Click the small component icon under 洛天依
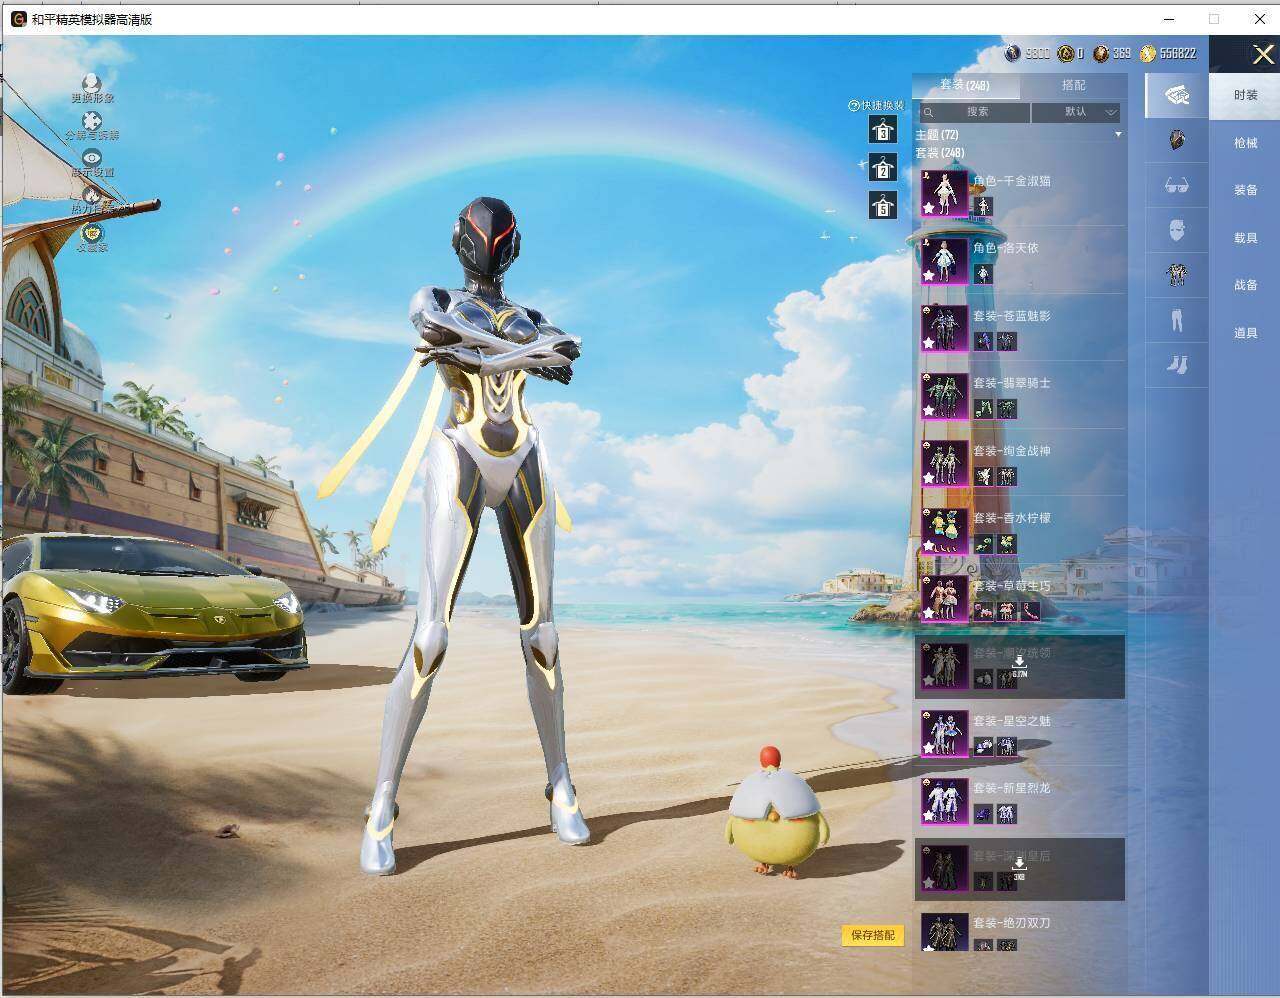This screenshot has height=998, width=1280. tap(984, 273)
